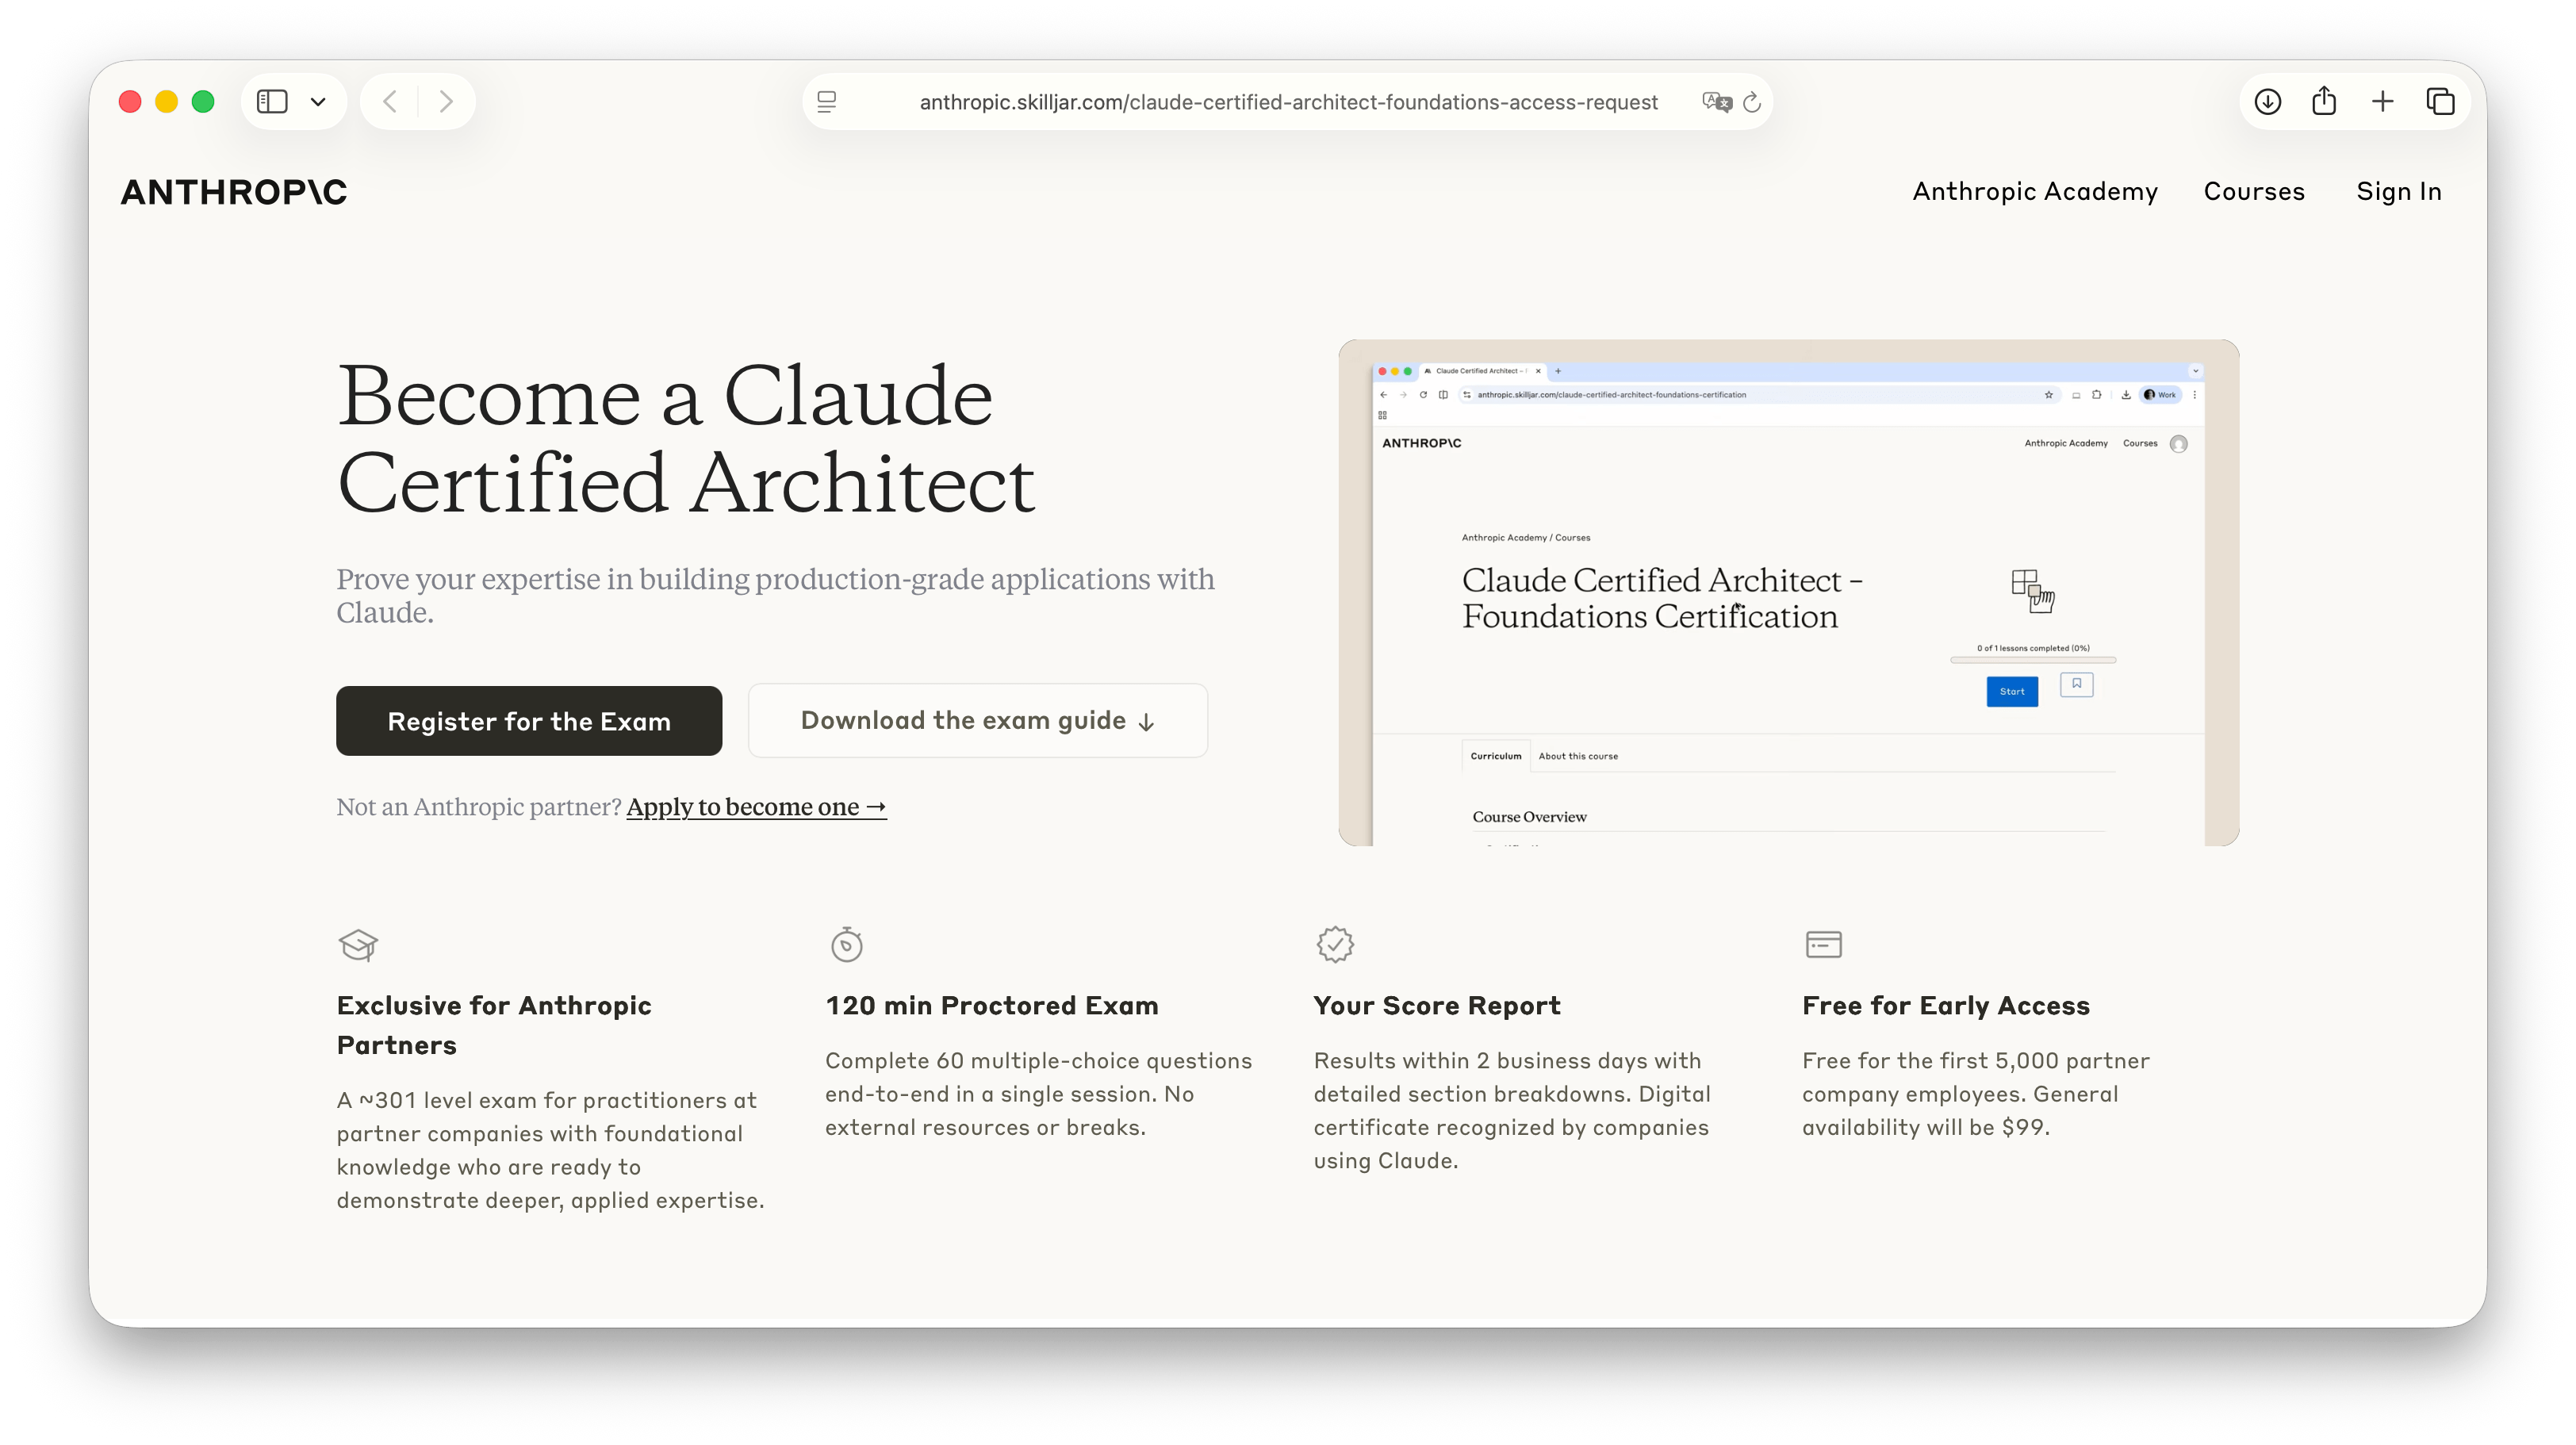Open a new tab with the plus icon
Viewport: 2576px width, 1445px height.
click(x=2383, y=101)
